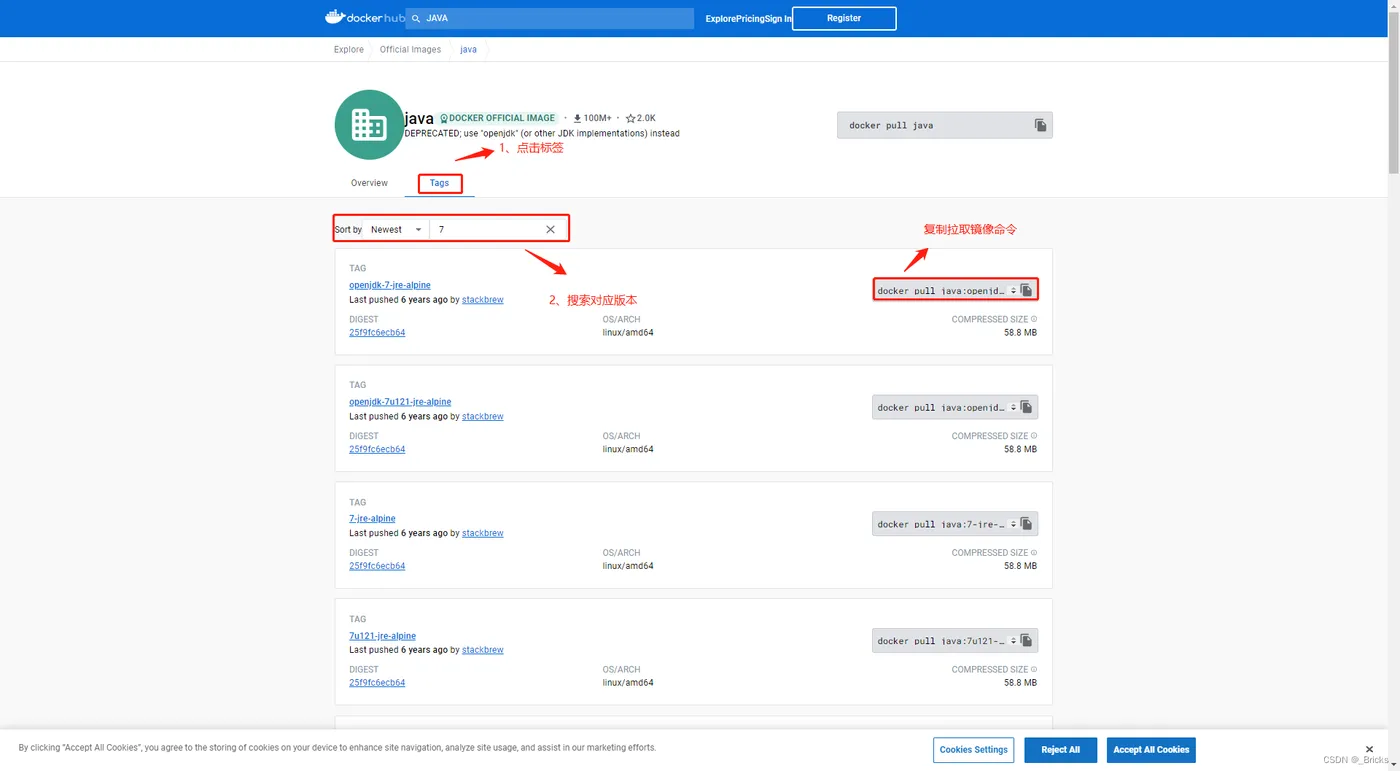Open digest 25f9fc6ecb64 of openjdk-7-jre-alpine
Screen dimensions: 1400x771
[x=377, y=333]
